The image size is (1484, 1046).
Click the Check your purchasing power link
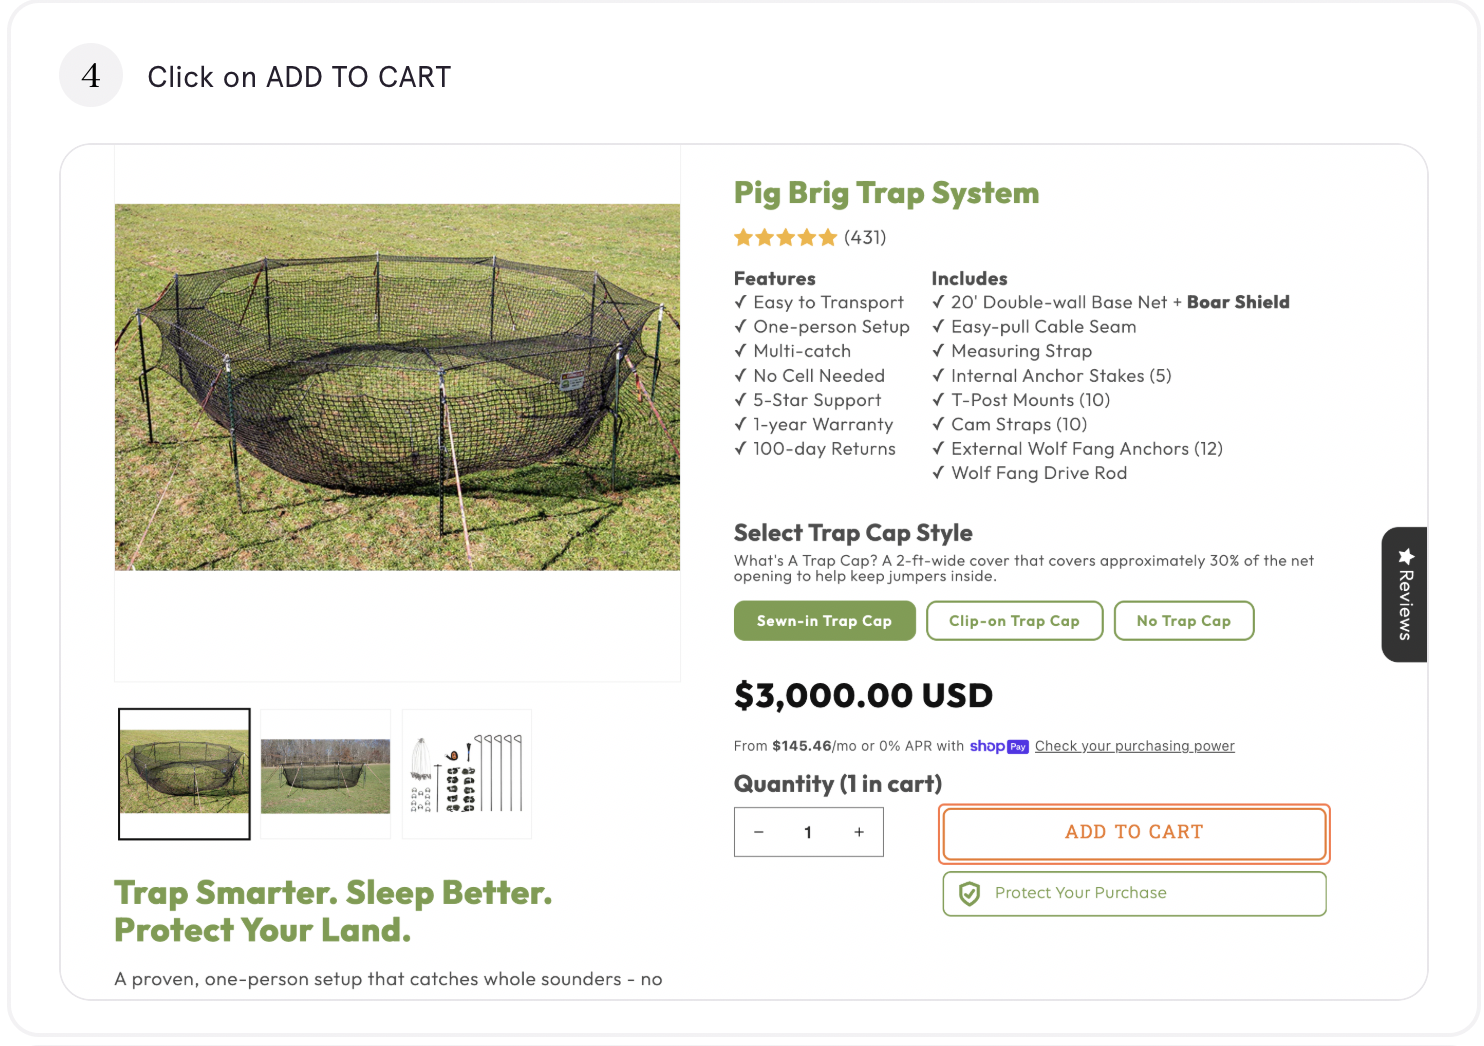pos(1134,746)
